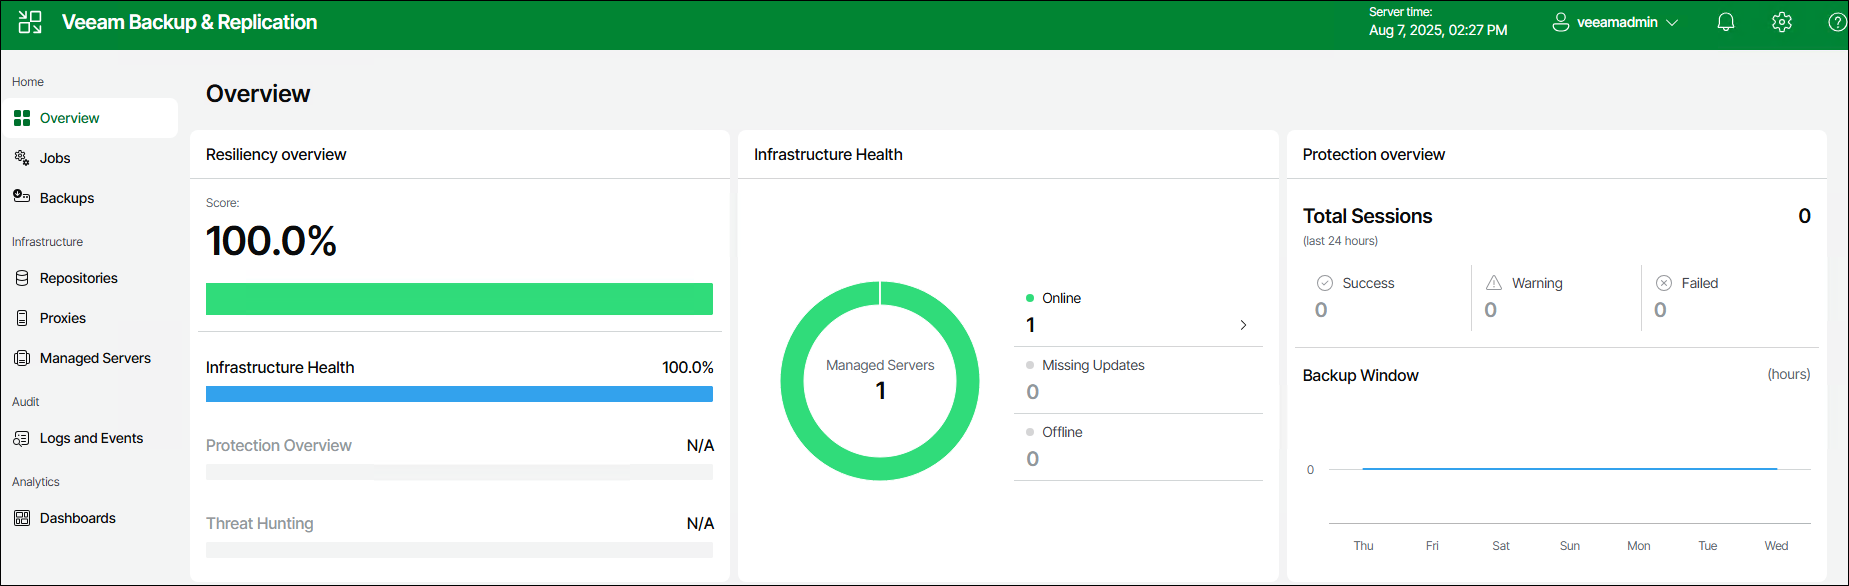Click the Sun axis label
Image resolution: width=1849 pixels, height=586 pixels.
pyautogui.click(x=1570, y=545)
